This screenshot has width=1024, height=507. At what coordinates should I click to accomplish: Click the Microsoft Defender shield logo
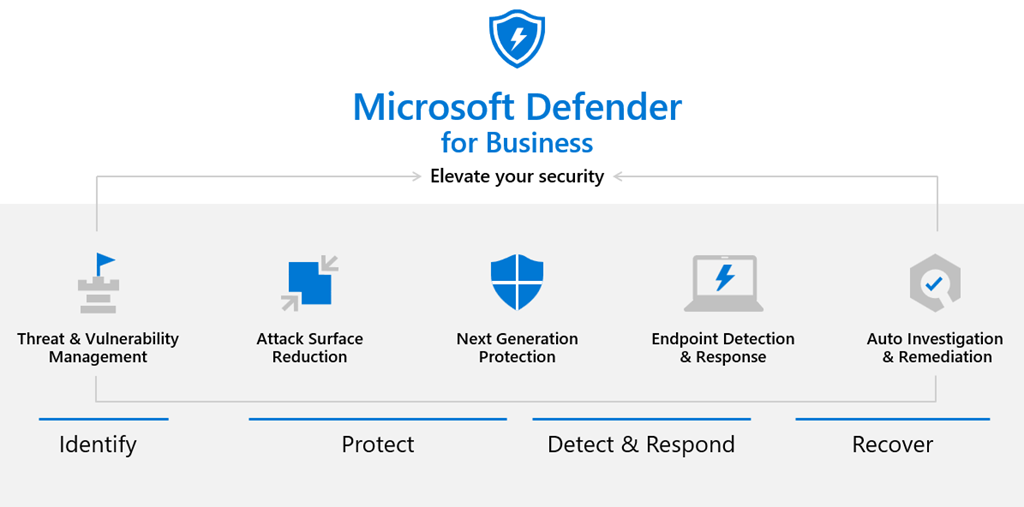point(517,37)
